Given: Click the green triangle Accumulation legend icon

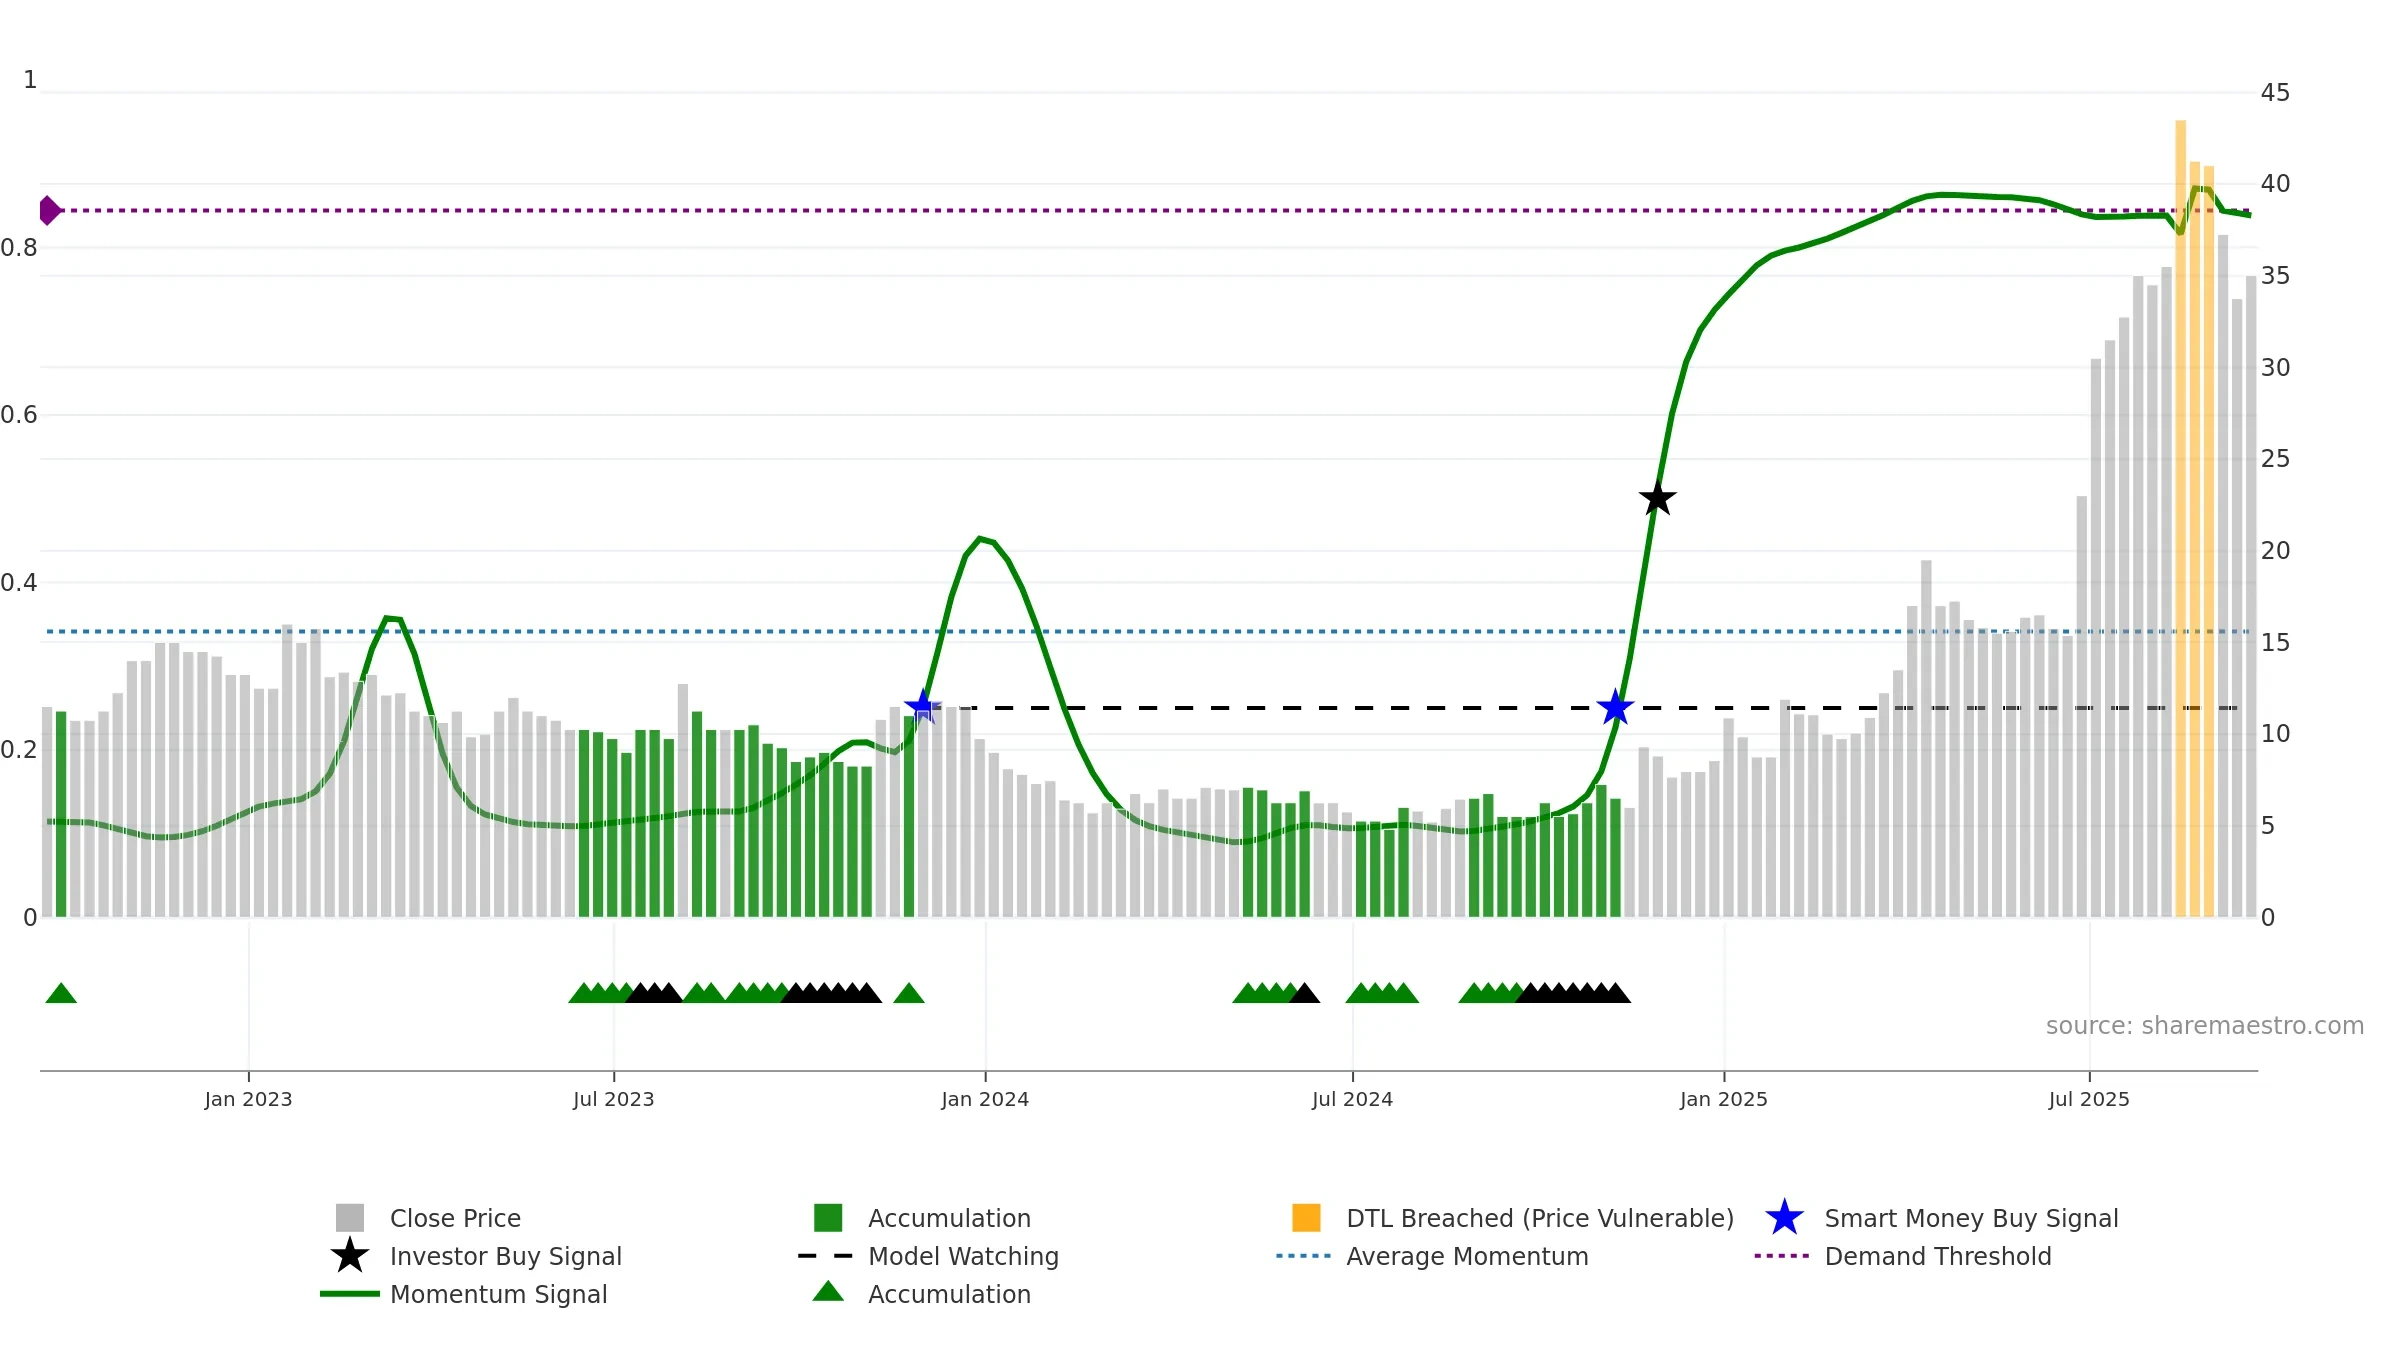Looking at the screenshot, I should click(828, 1292).
